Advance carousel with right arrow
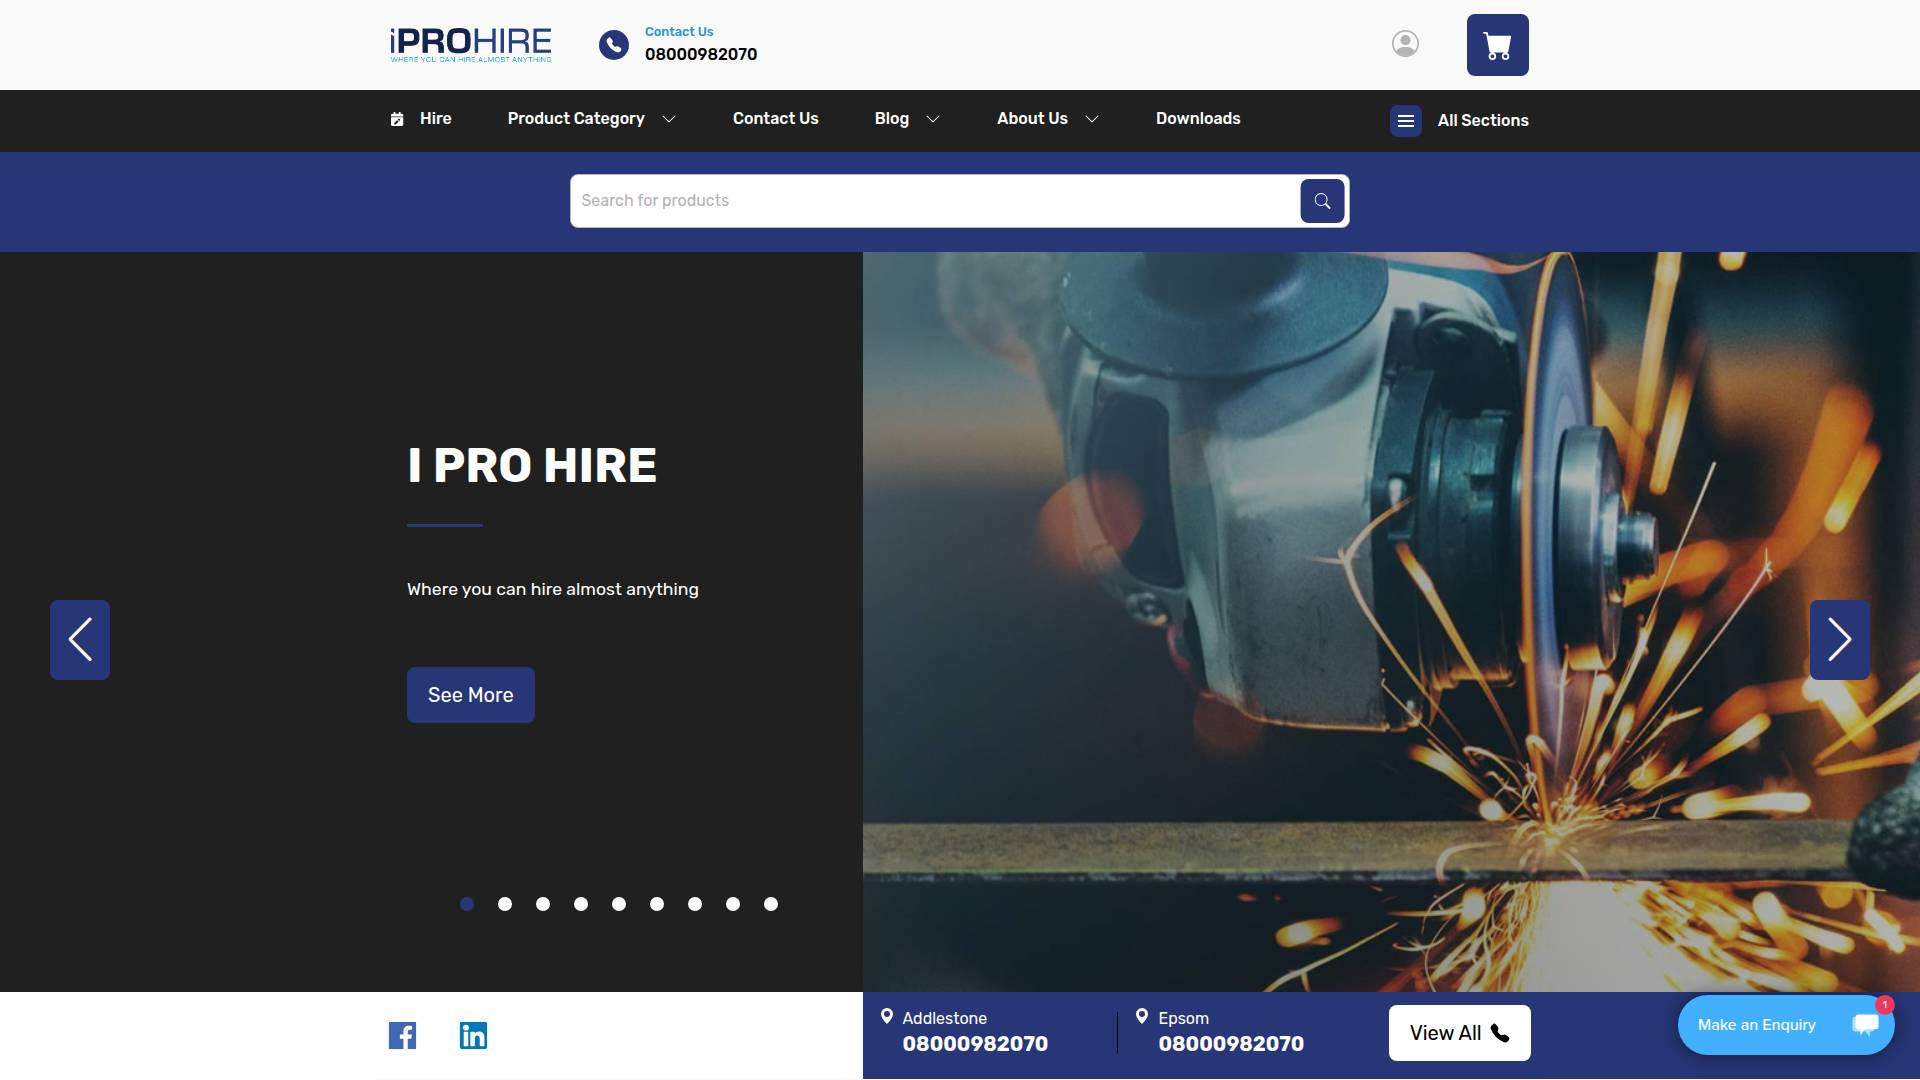The image size is (1920, 1080). pyautogui.click(x=1839, y=639)
